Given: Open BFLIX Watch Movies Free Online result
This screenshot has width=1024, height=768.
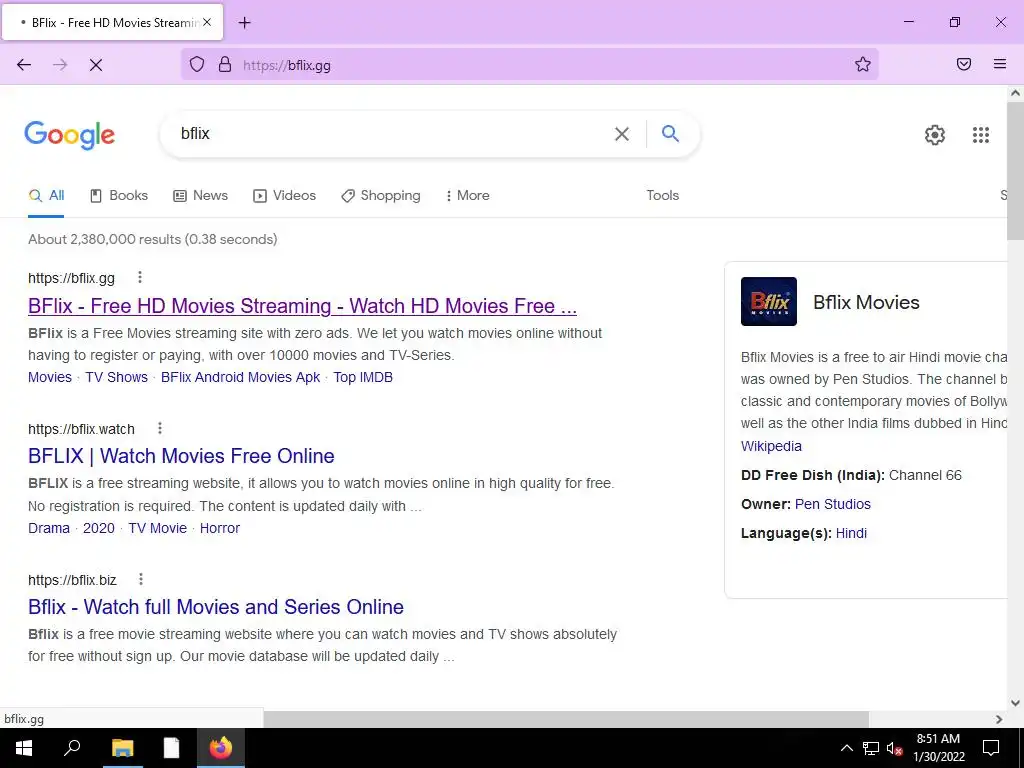Looking at the screenshot, I should (x=181, y=456).
